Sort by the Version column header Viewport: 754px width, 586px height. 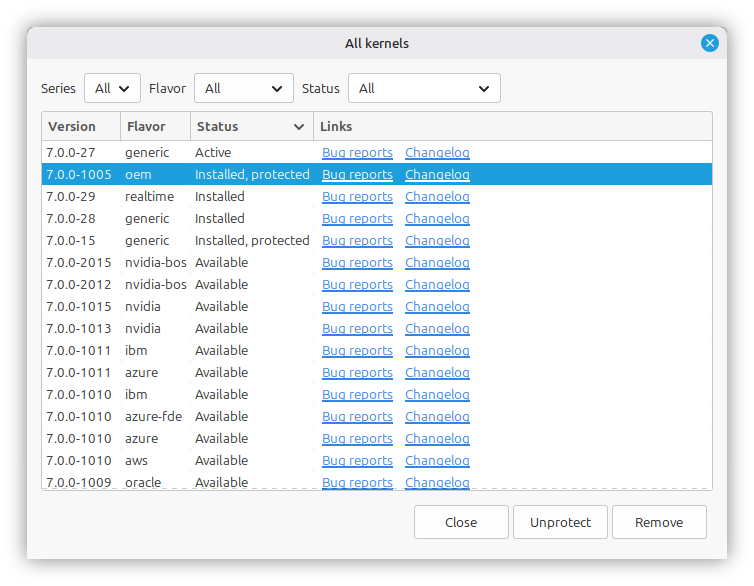[81, 126]
